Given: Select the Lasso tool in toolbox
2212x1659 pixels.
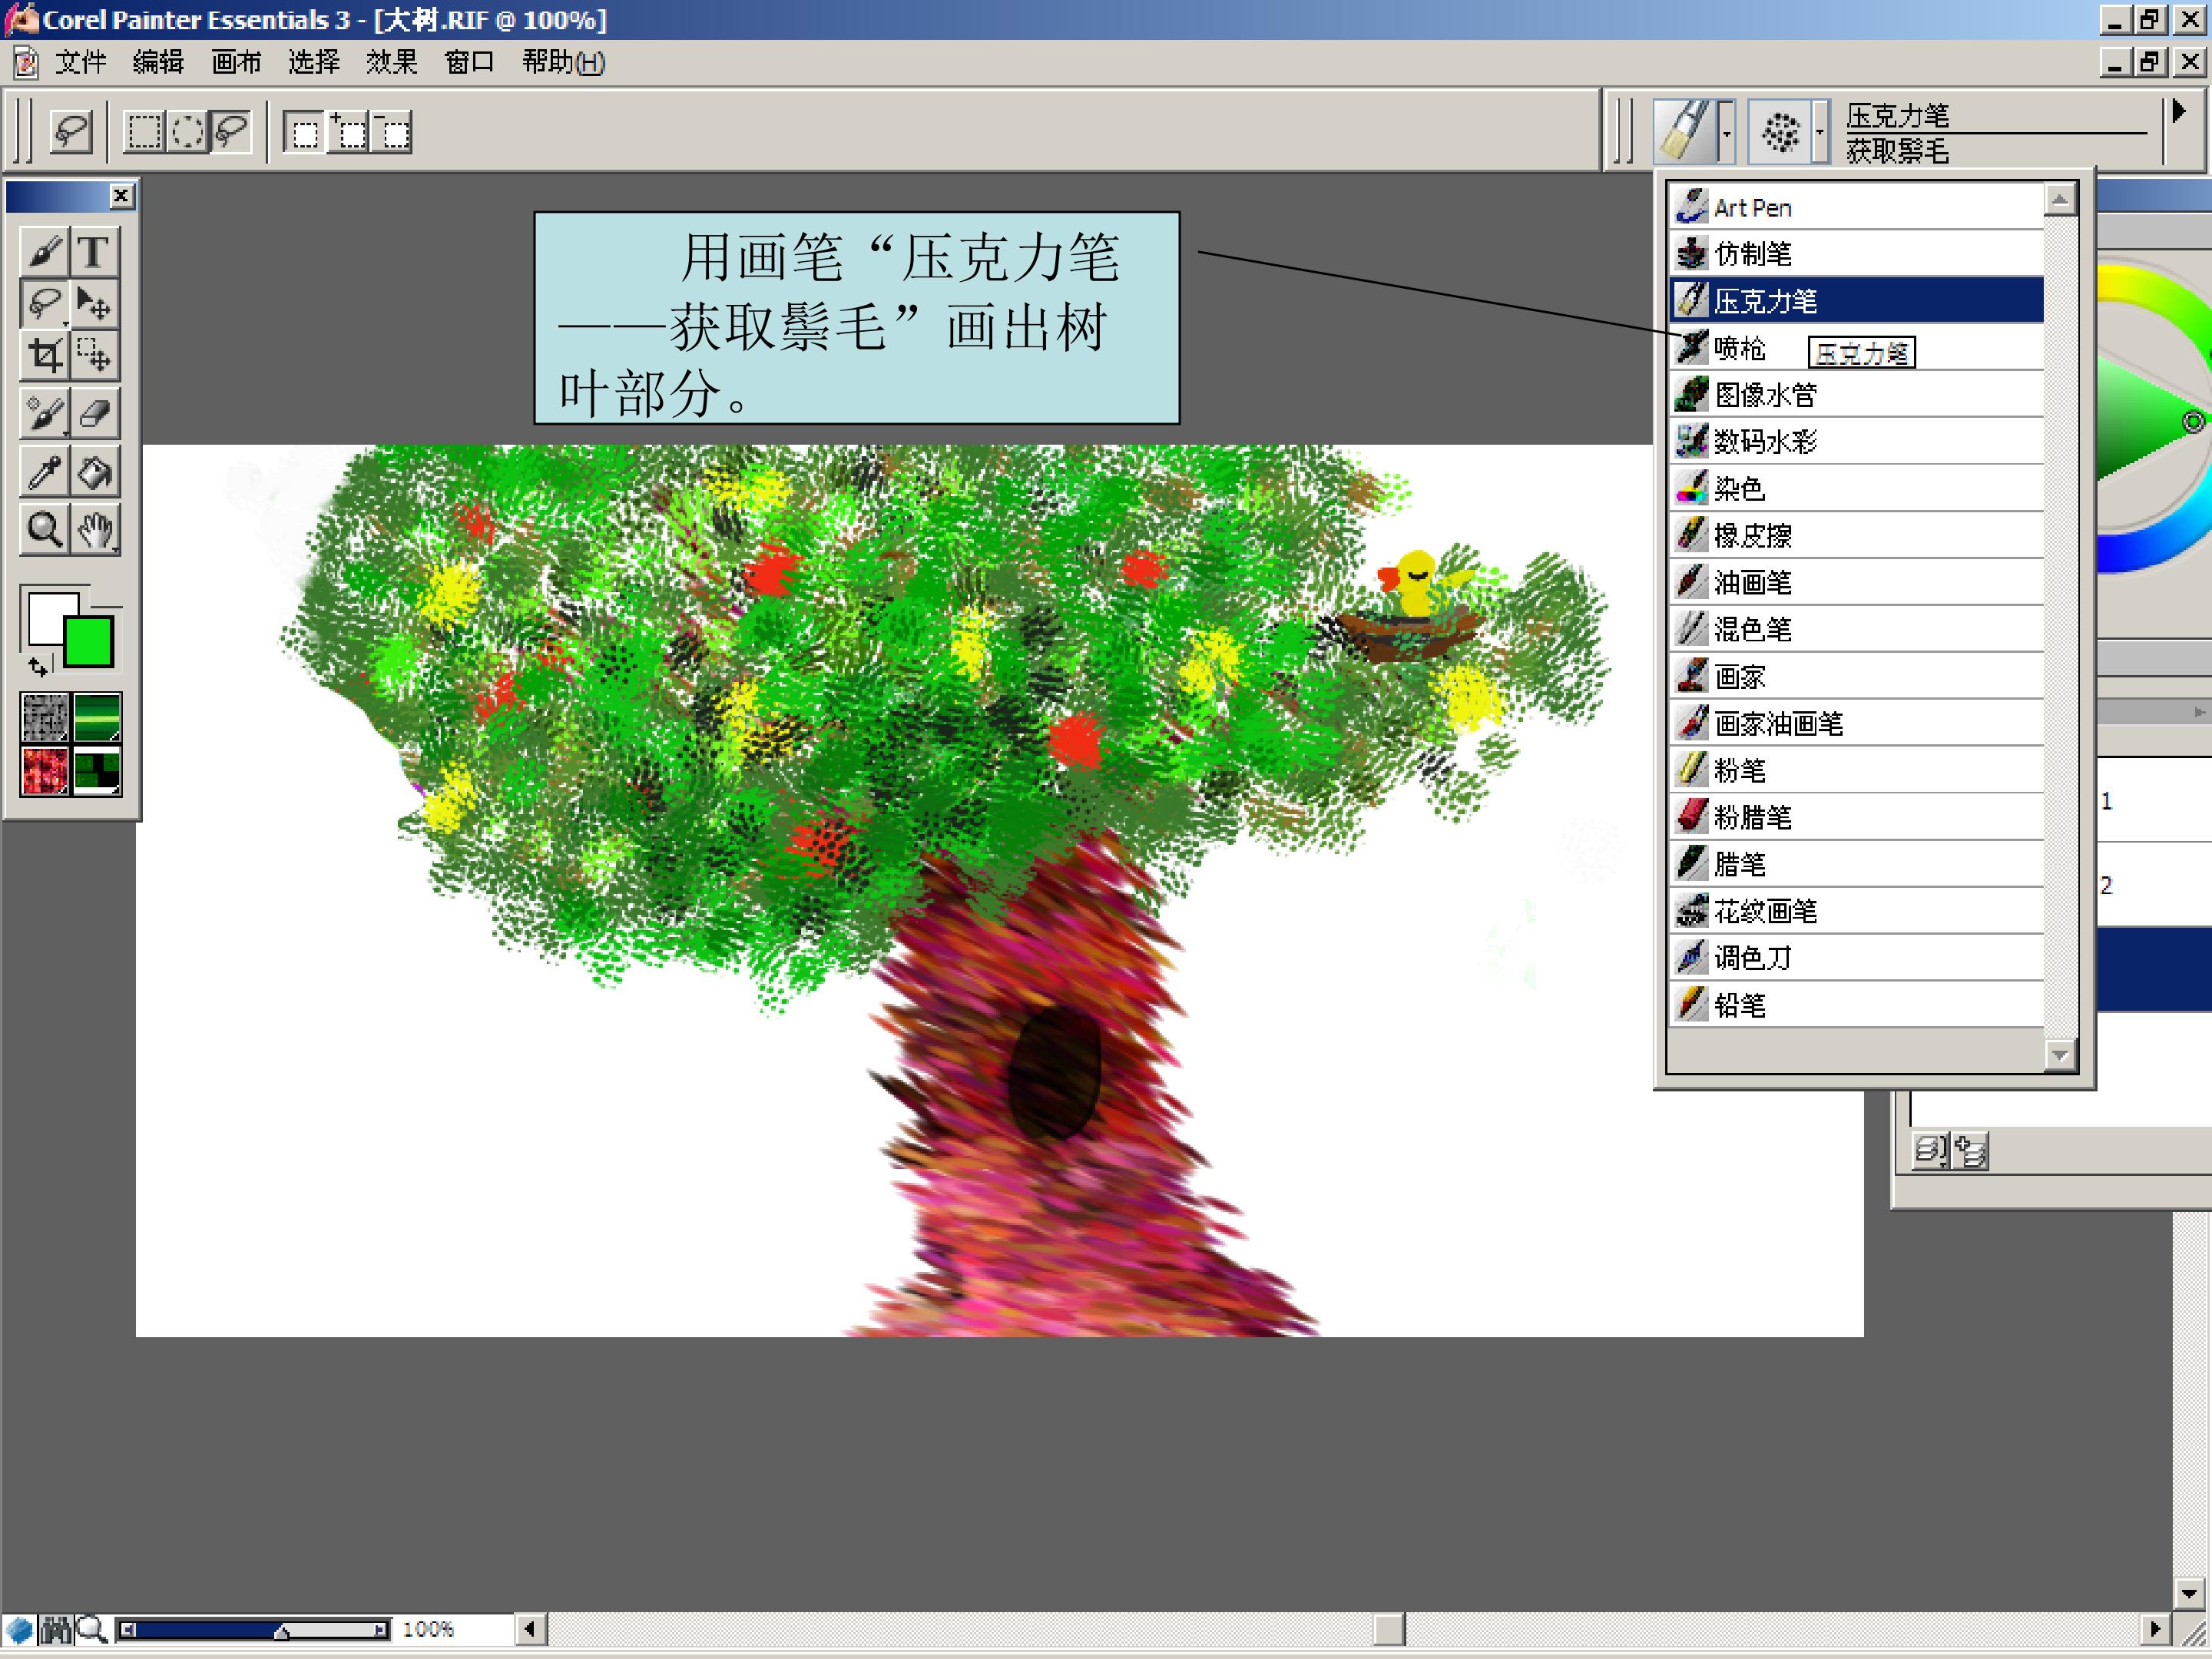Looking at the screenshot, I should coord(44,303).
